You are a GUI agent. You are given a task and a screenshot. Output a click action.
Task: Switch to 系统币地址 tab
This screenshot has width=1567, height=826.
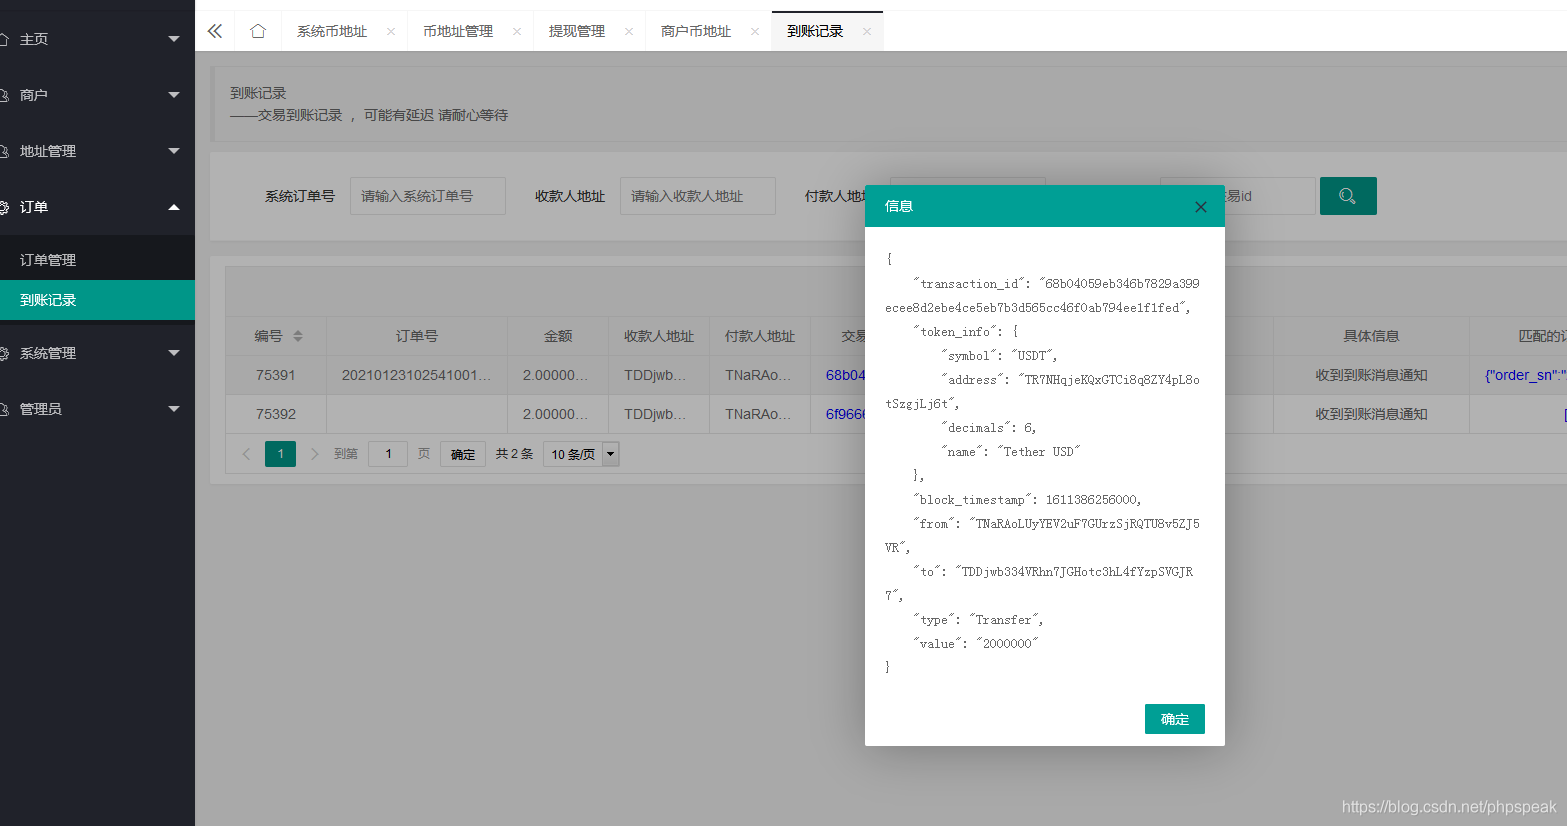point(332,32)
